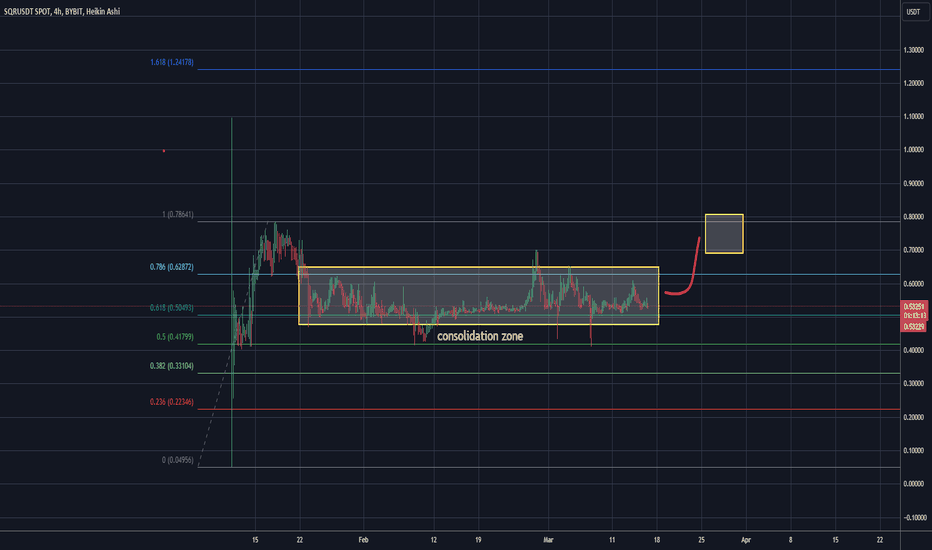932x550 pixels.
Task: Click the 25 date label on time axis
Action: click(701, 540)
